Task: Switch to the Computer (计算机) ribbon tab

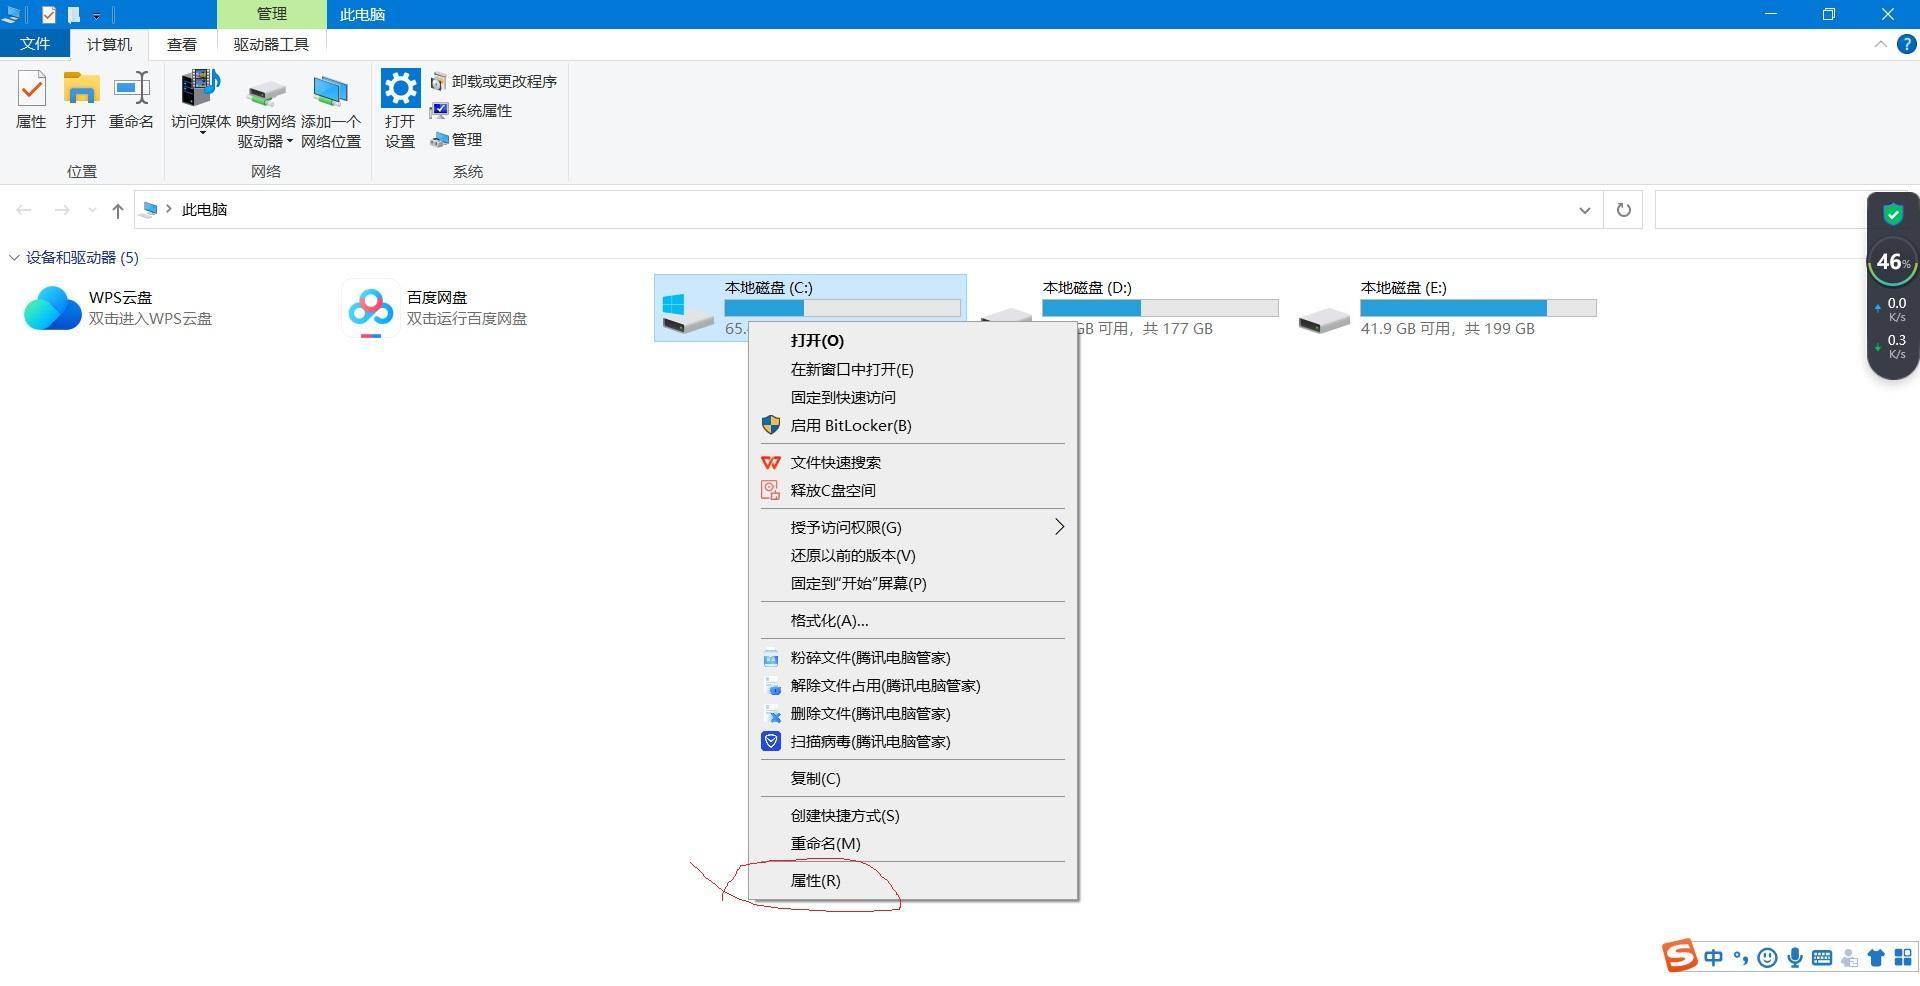Action: tap(109, 44)
